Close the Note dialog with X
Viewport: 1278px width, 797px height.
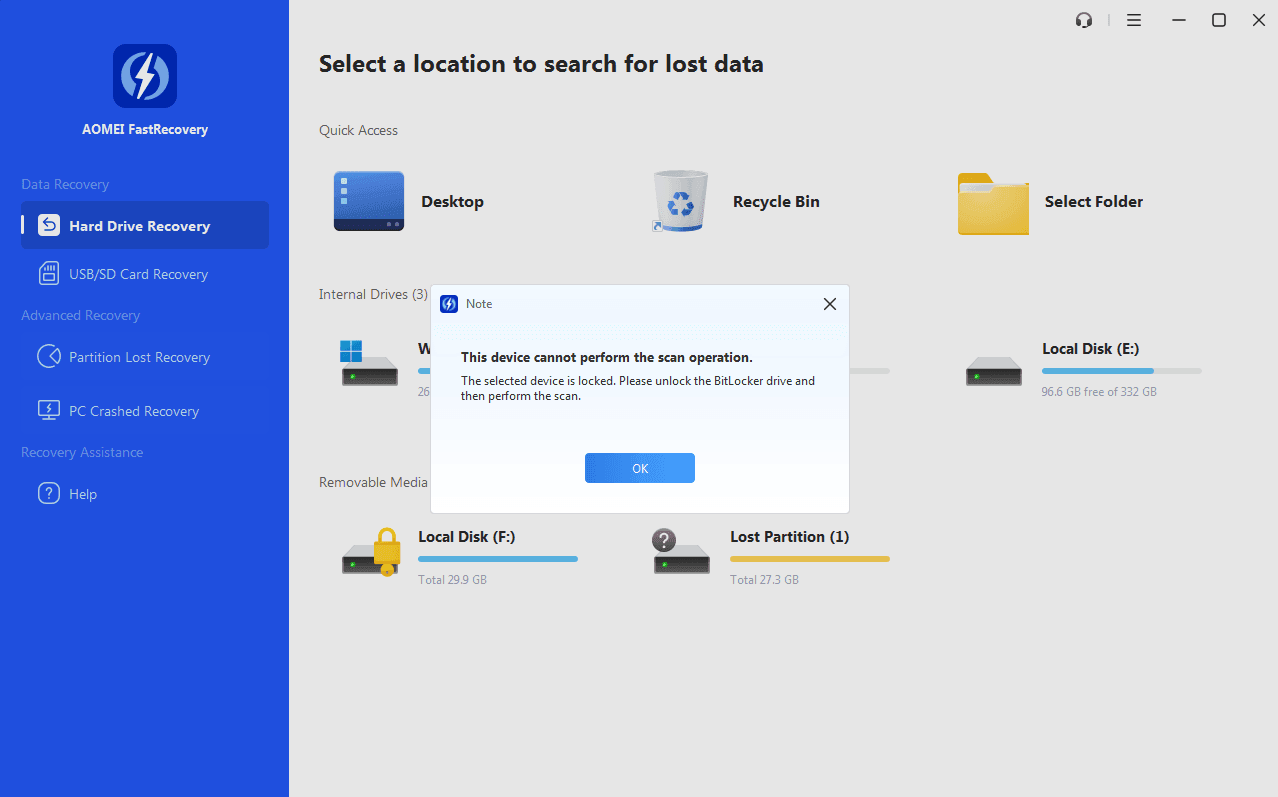(829, 304)
